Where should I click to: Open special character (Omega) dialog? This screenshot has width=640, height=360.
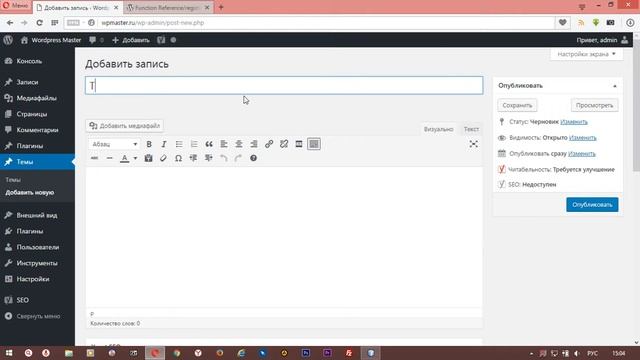(x=178, y=158)
